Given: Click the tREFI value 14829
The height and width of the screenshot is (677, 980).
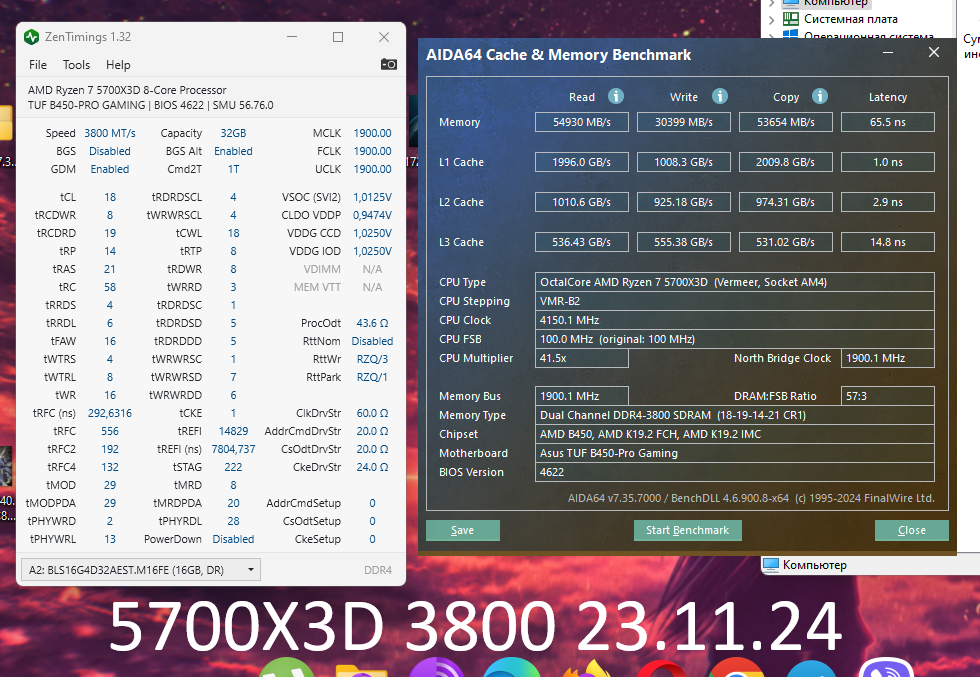Looking at the screenshot, I should coord(233,431).
